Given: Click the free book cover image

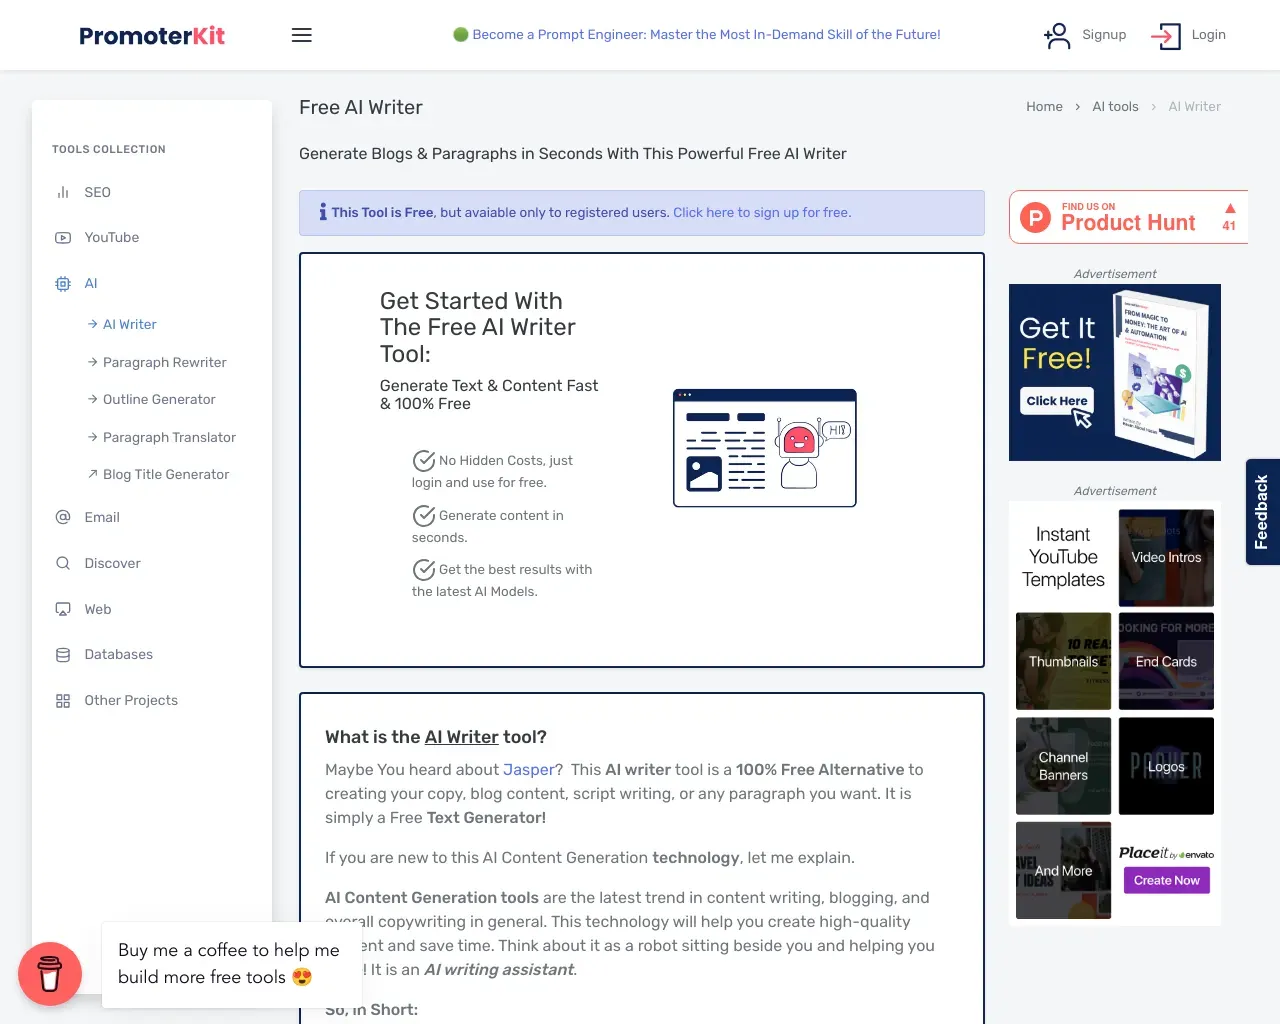Looking at the screenshot, I should (1160, 374).
